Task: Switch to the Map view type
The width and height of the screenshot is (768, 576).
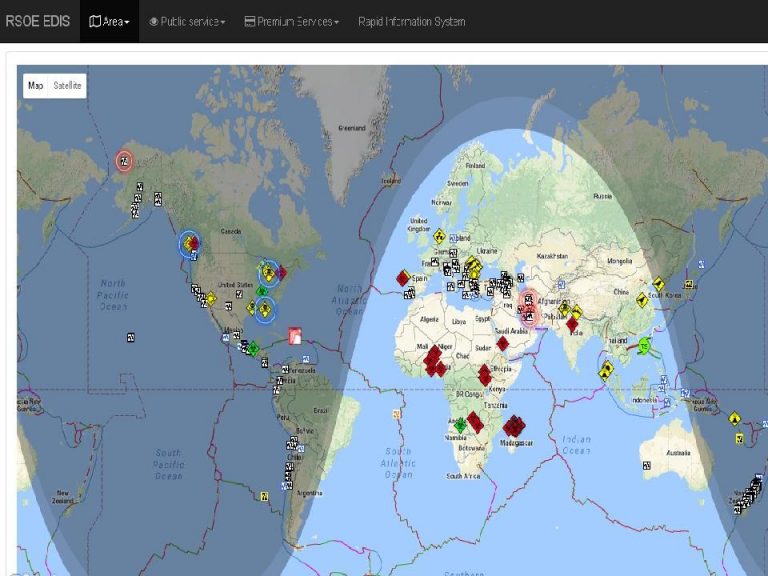Action: [36, 86]
